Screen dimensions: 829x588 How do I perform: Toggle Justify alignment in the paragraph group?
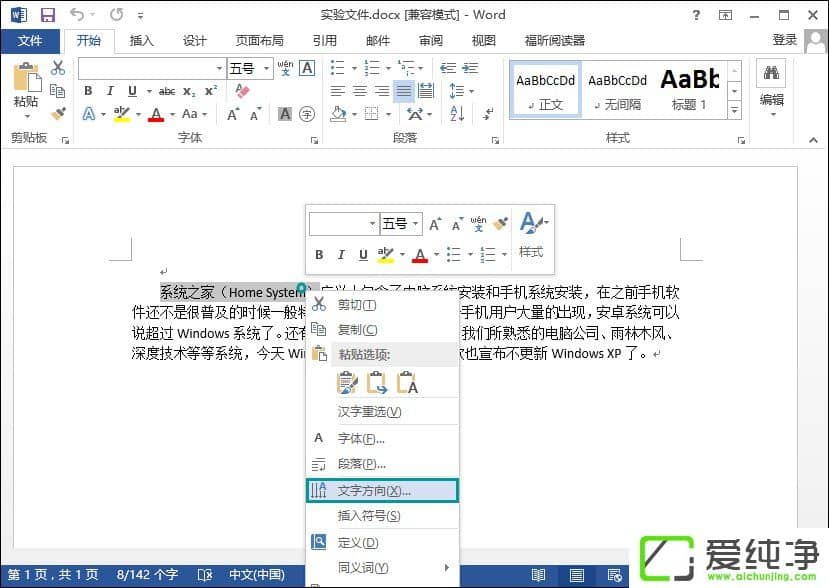tap(403, 91)
